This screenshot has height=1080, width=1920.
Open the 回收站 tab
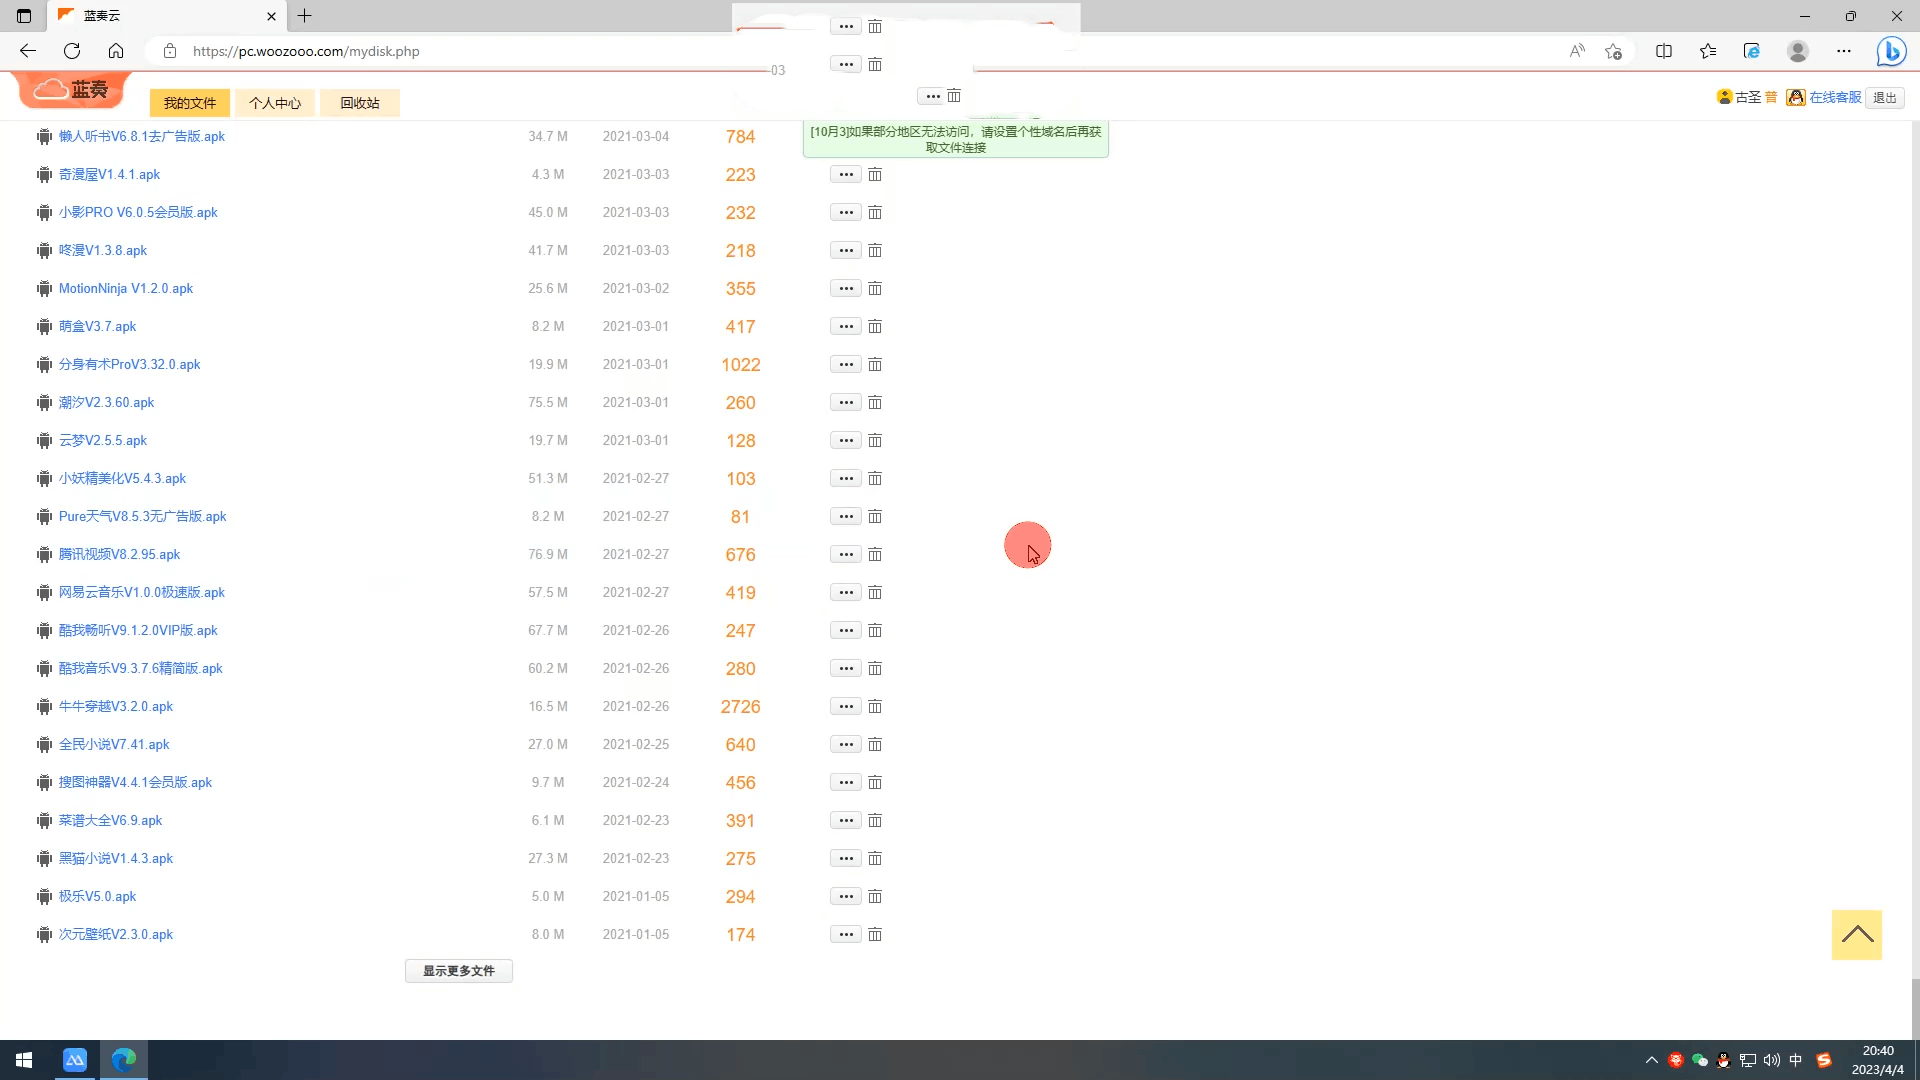coord(360,103)
